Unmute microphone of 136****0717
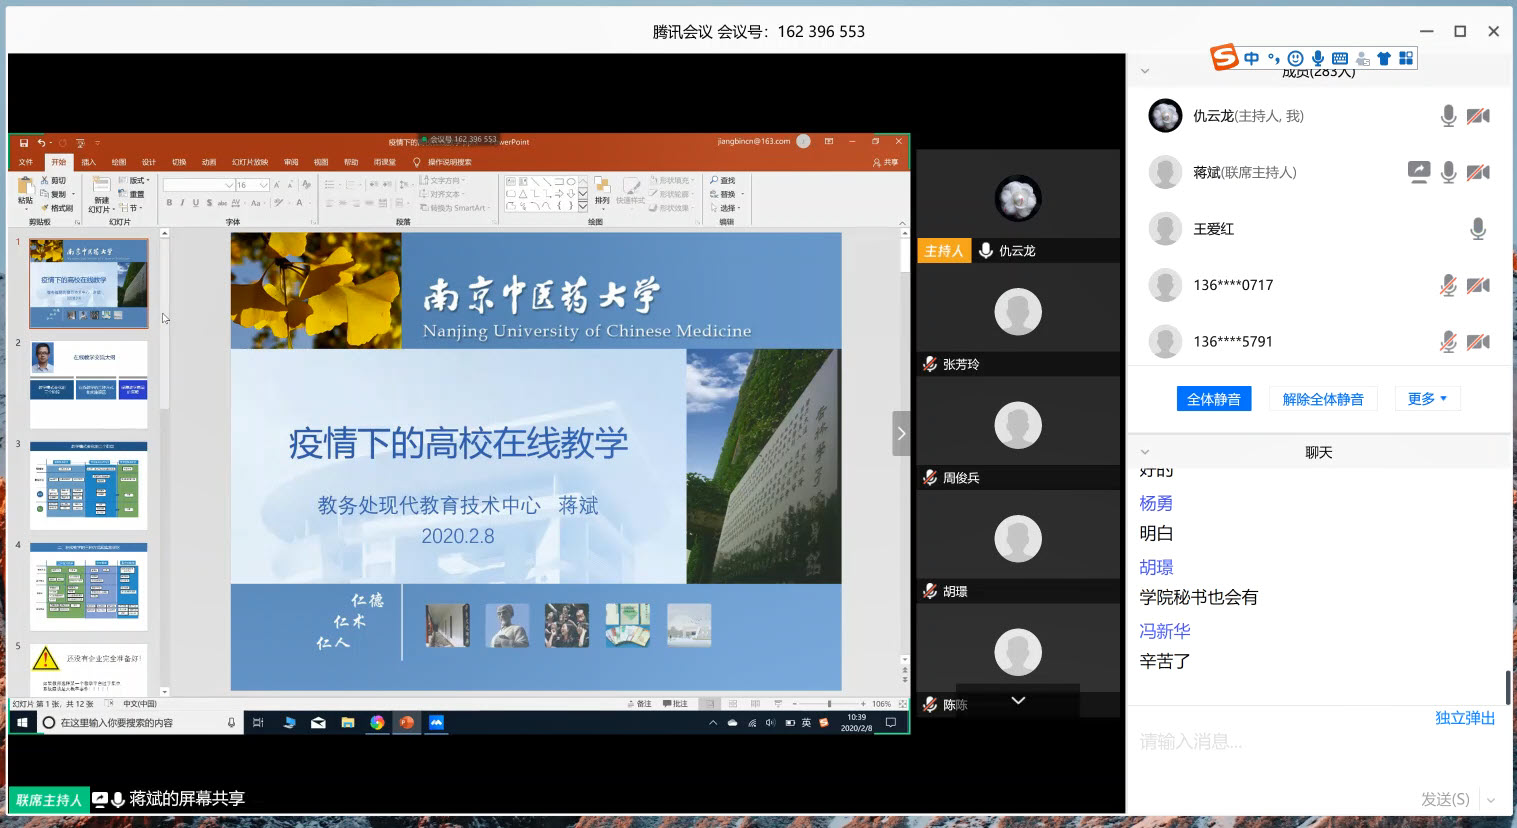The width and height of the screenshot is (1517, 828). [x=1448, y=285]
